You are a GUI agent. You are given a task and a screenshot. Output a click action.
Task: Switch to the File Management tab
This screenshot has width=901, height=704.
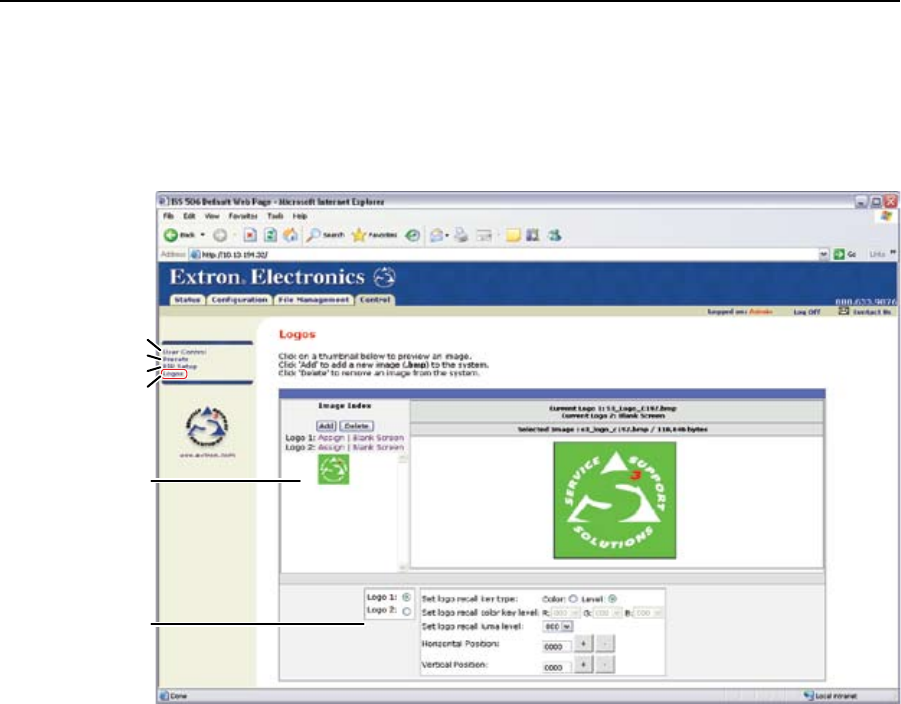click(313, 300)
